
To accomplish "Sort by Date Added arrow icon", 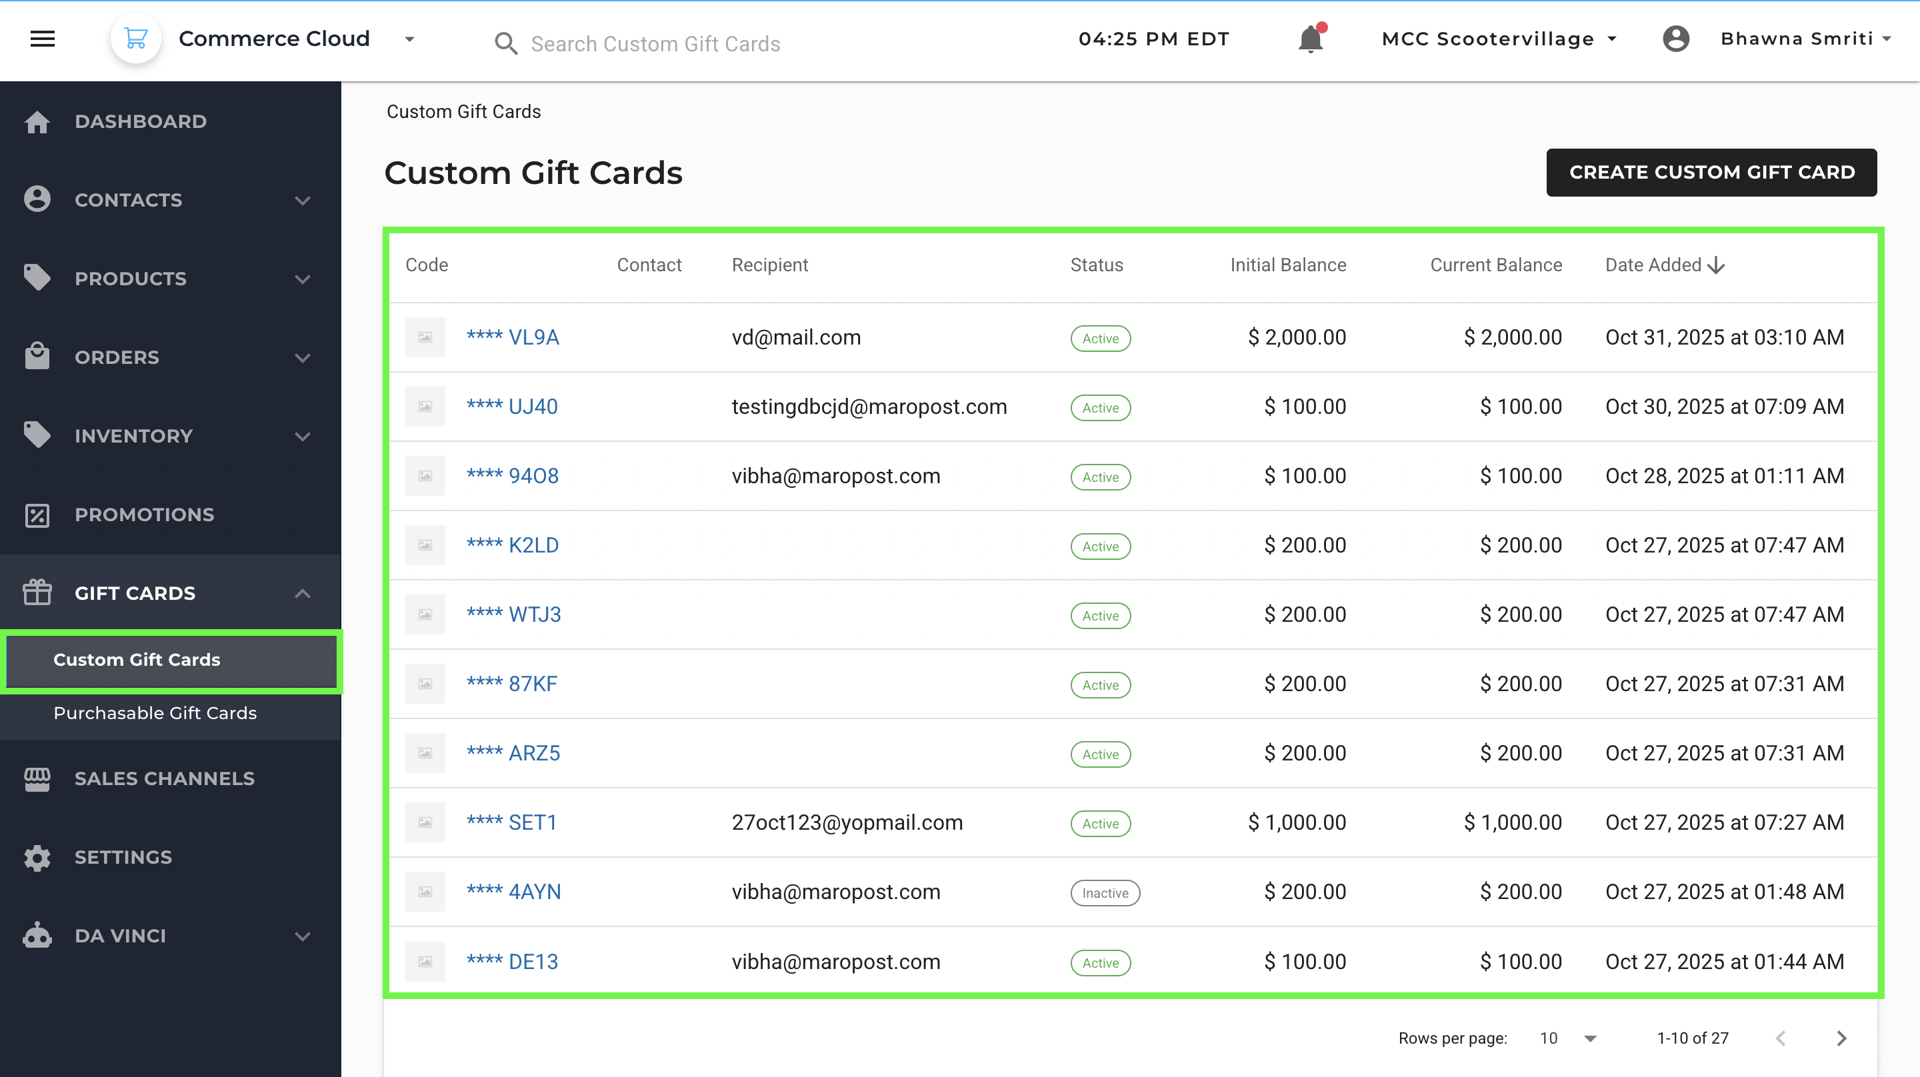I will click(1716, 265).
